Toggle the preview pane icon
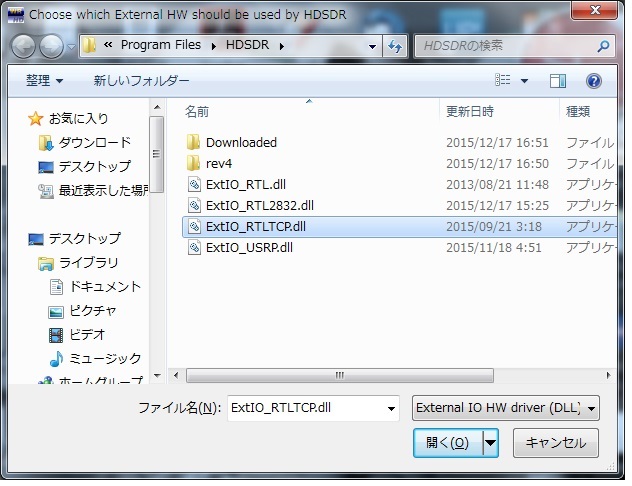 point(558,81)
